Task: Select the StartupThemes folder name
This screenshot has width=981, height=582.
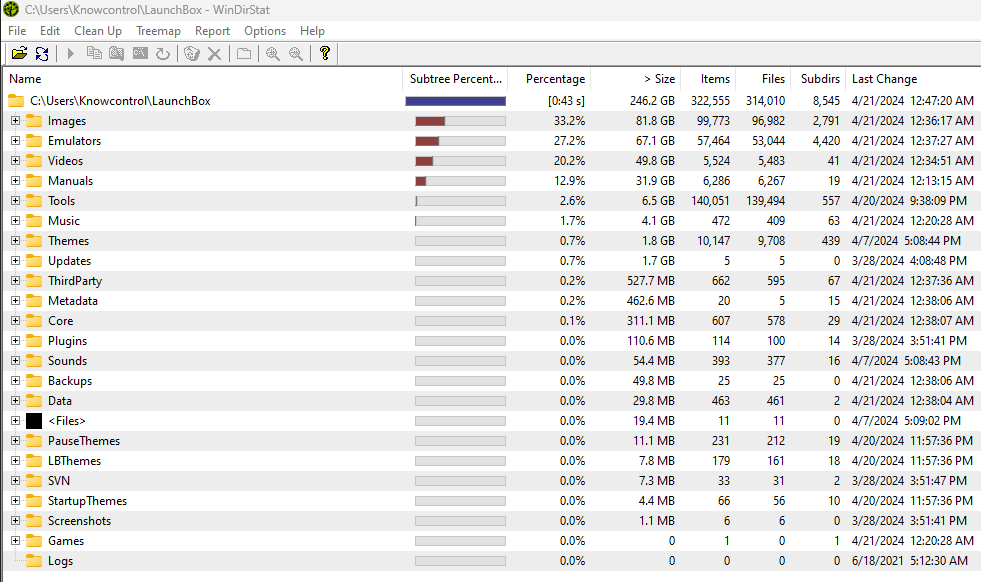Action: pos(88,501)
